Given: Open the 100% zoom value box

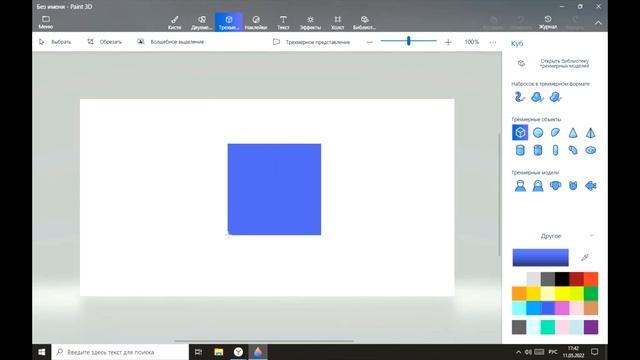Looking at the screenshot, I should click(x=471, y=42).
